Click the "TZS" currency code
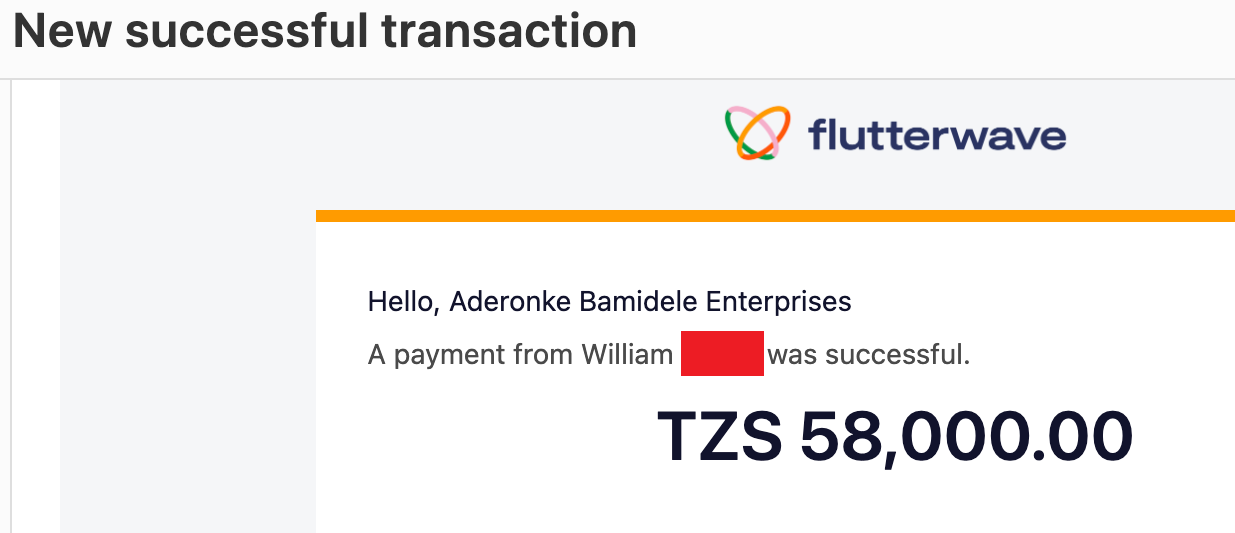Screen dimensions: 1235x533 [x=719, y=438]
